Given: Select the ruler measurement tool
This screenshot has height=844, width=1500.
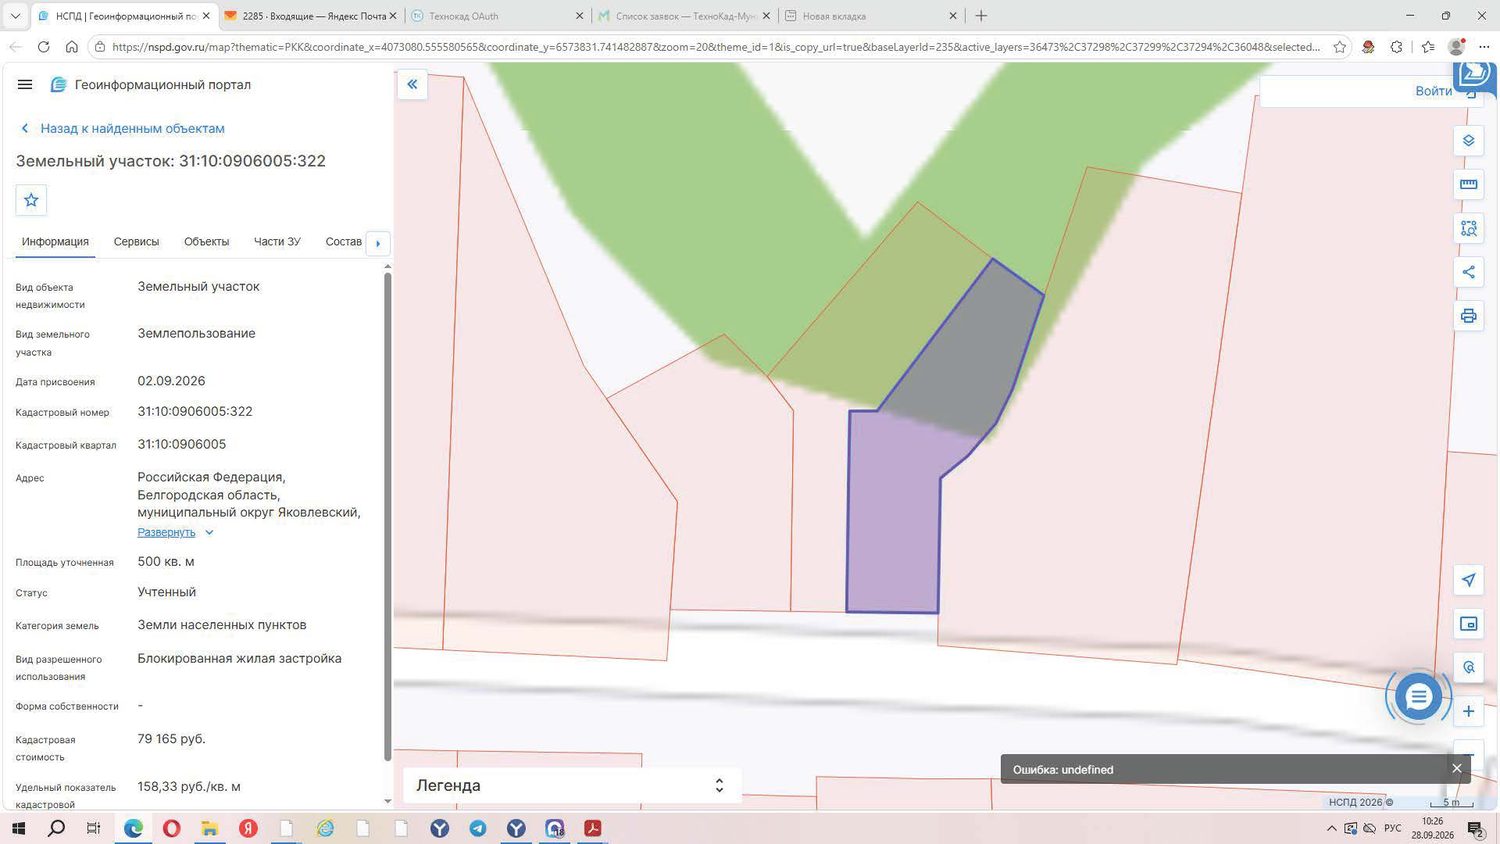Looking at the screenshot, I should pyautogui.click(x=1468, y=184).
